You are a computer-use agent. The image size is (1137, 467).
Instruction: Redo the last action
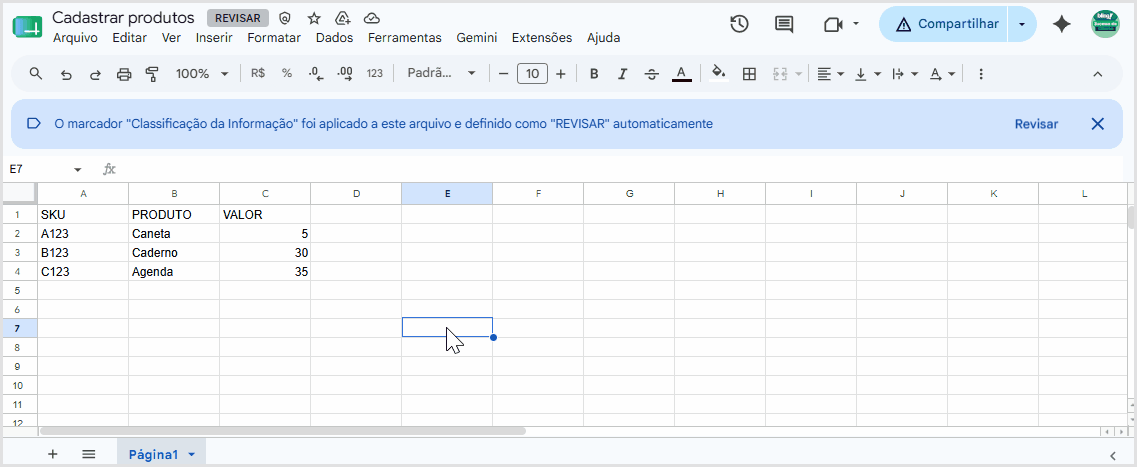pyautogui.click(x=95, y=74)
